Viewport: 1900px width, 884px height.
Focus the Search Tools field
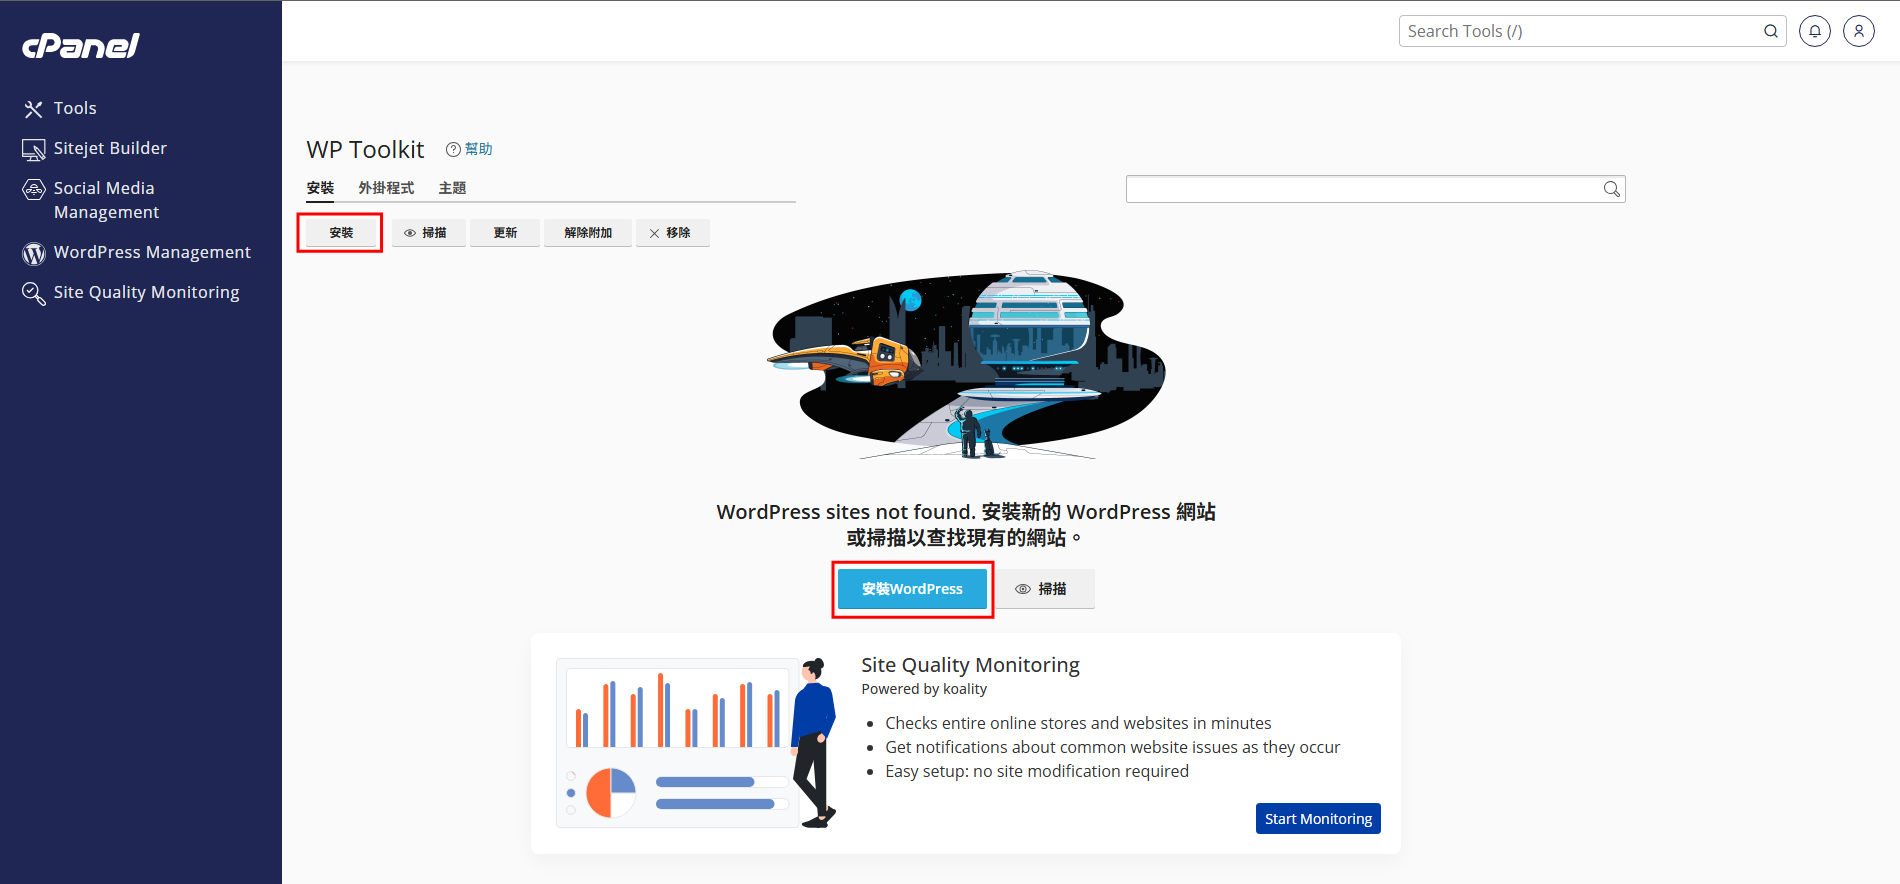1592,31
